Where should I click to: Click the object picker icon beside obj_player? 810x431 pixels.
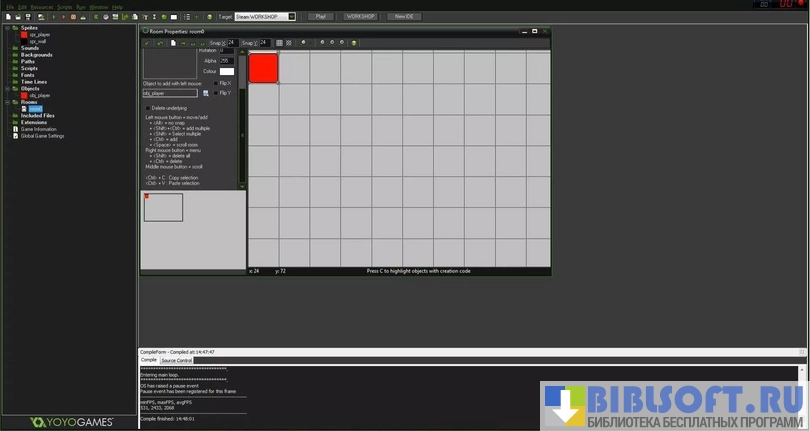point(205,93)
